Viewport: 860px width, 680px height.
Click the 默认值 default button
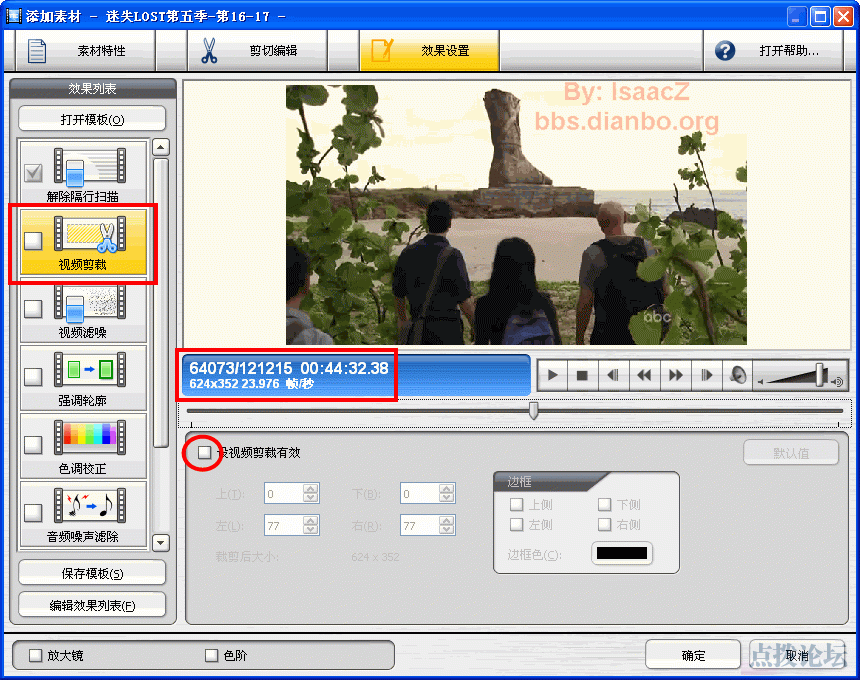pyautogui.click(x=791, y=452)
